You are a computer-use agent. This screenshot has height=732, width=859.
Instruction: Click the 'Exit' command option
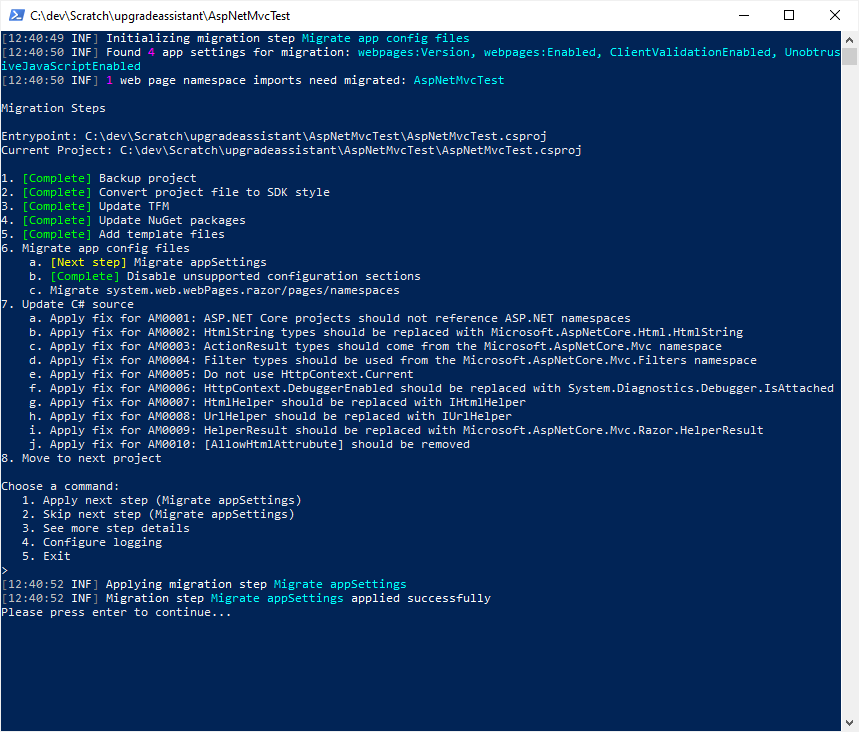coord(56,556)
